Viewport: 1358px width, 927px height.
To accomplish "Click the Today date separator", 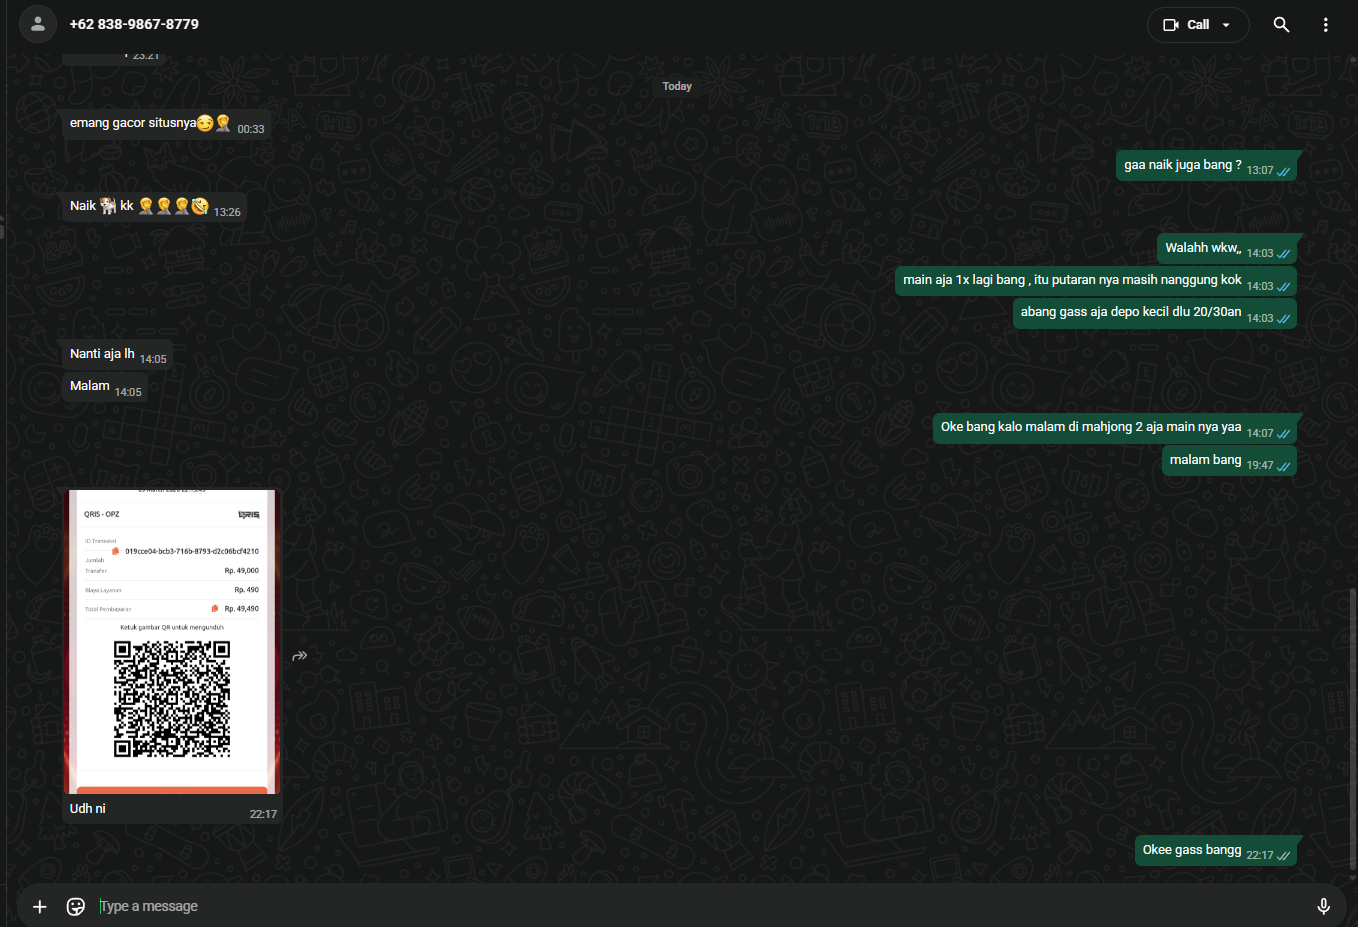I will [677, 86].
